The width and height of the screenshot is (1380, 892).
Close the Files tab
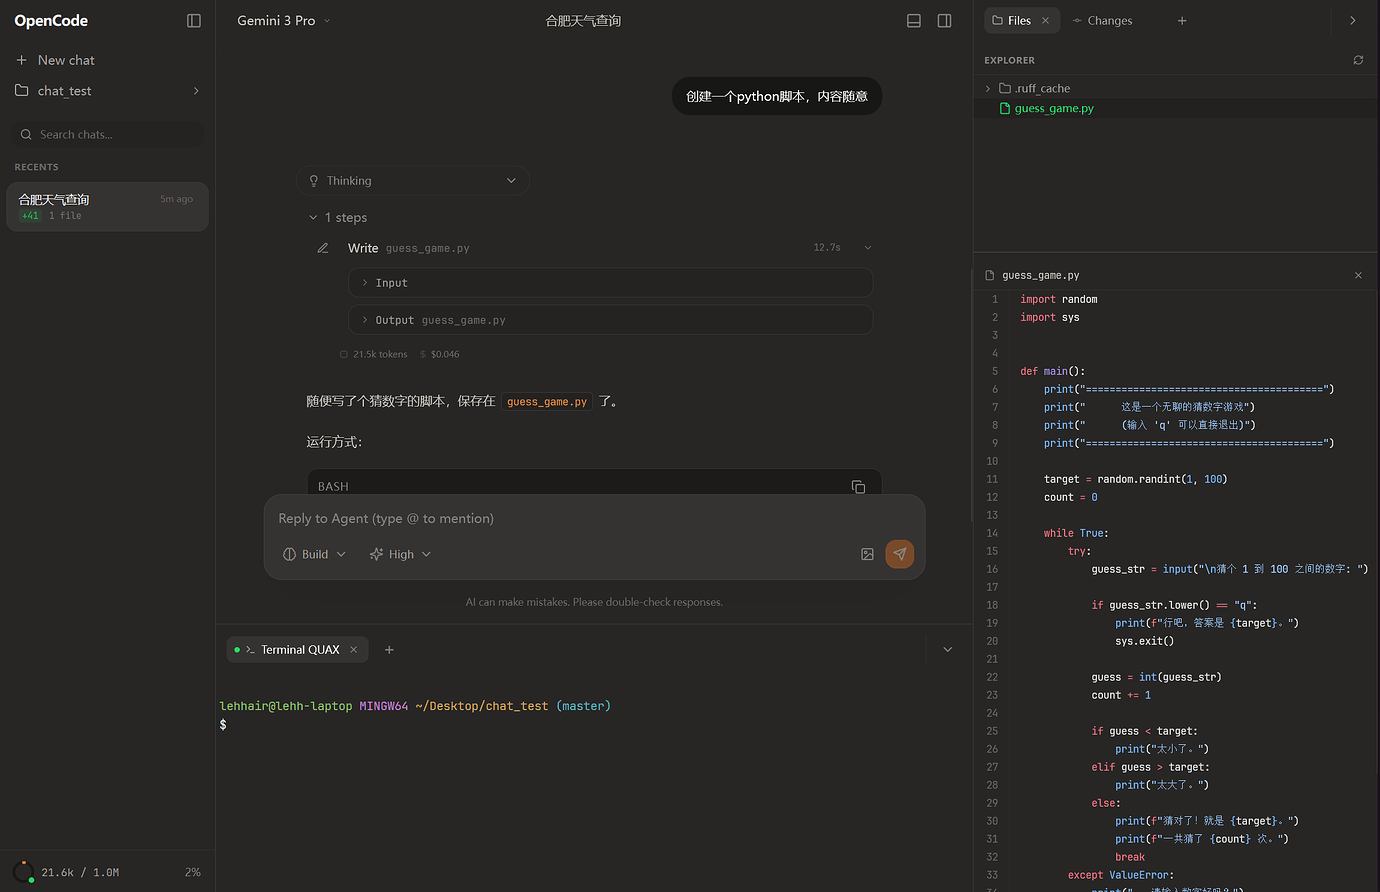1046,21
